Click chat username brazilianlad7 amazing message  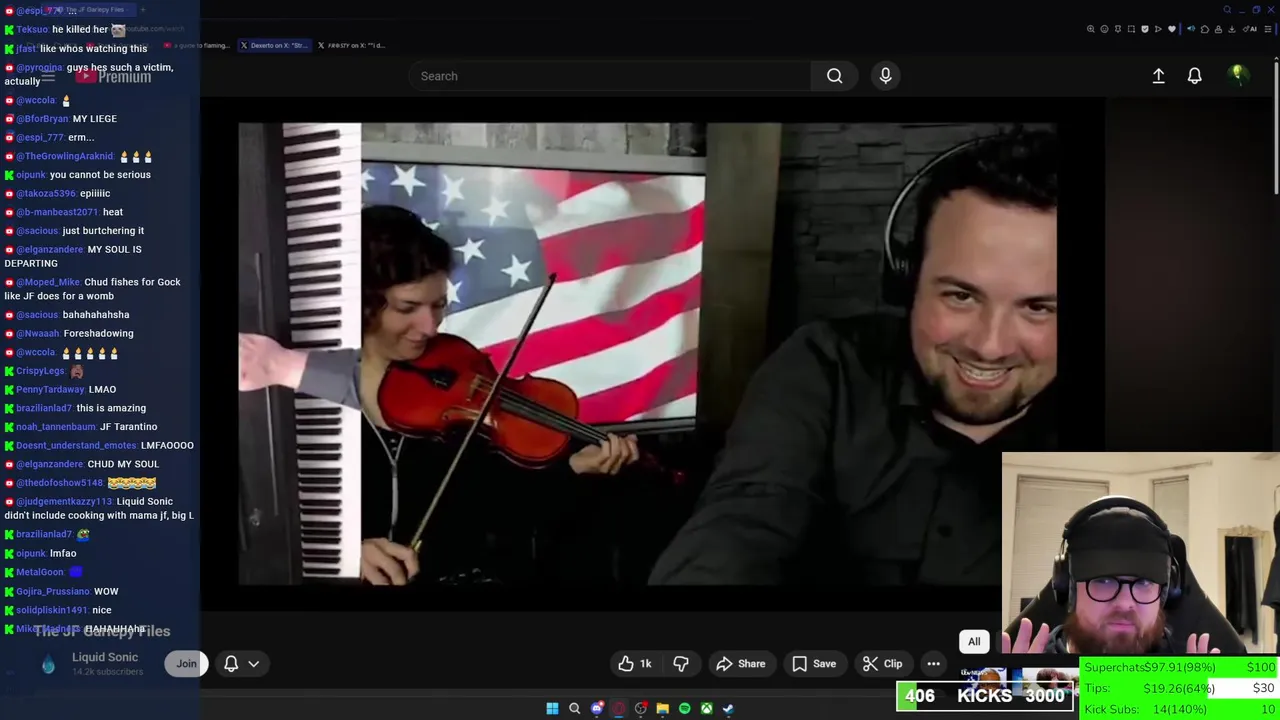44,408
